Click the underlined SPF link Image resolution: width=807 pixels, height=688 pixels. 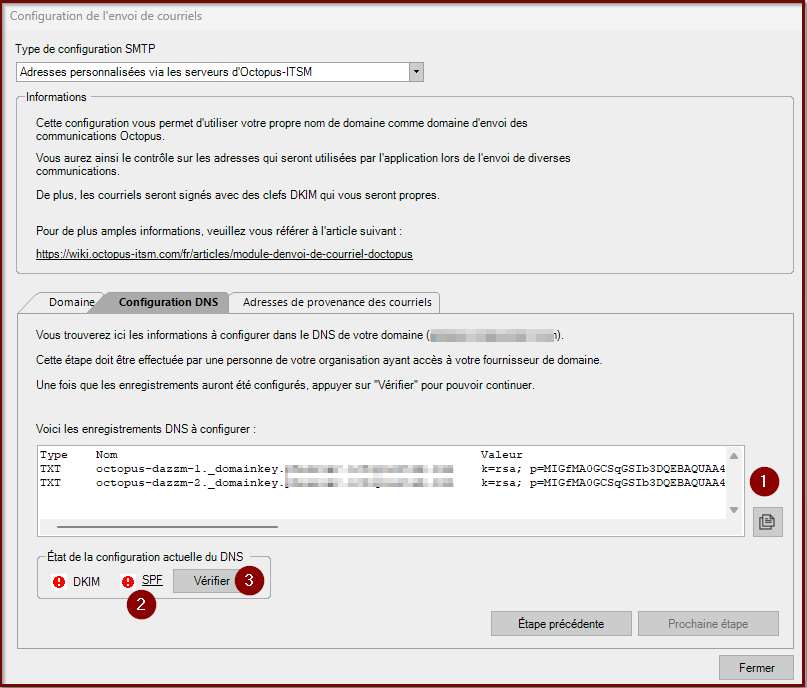point(152,580)
